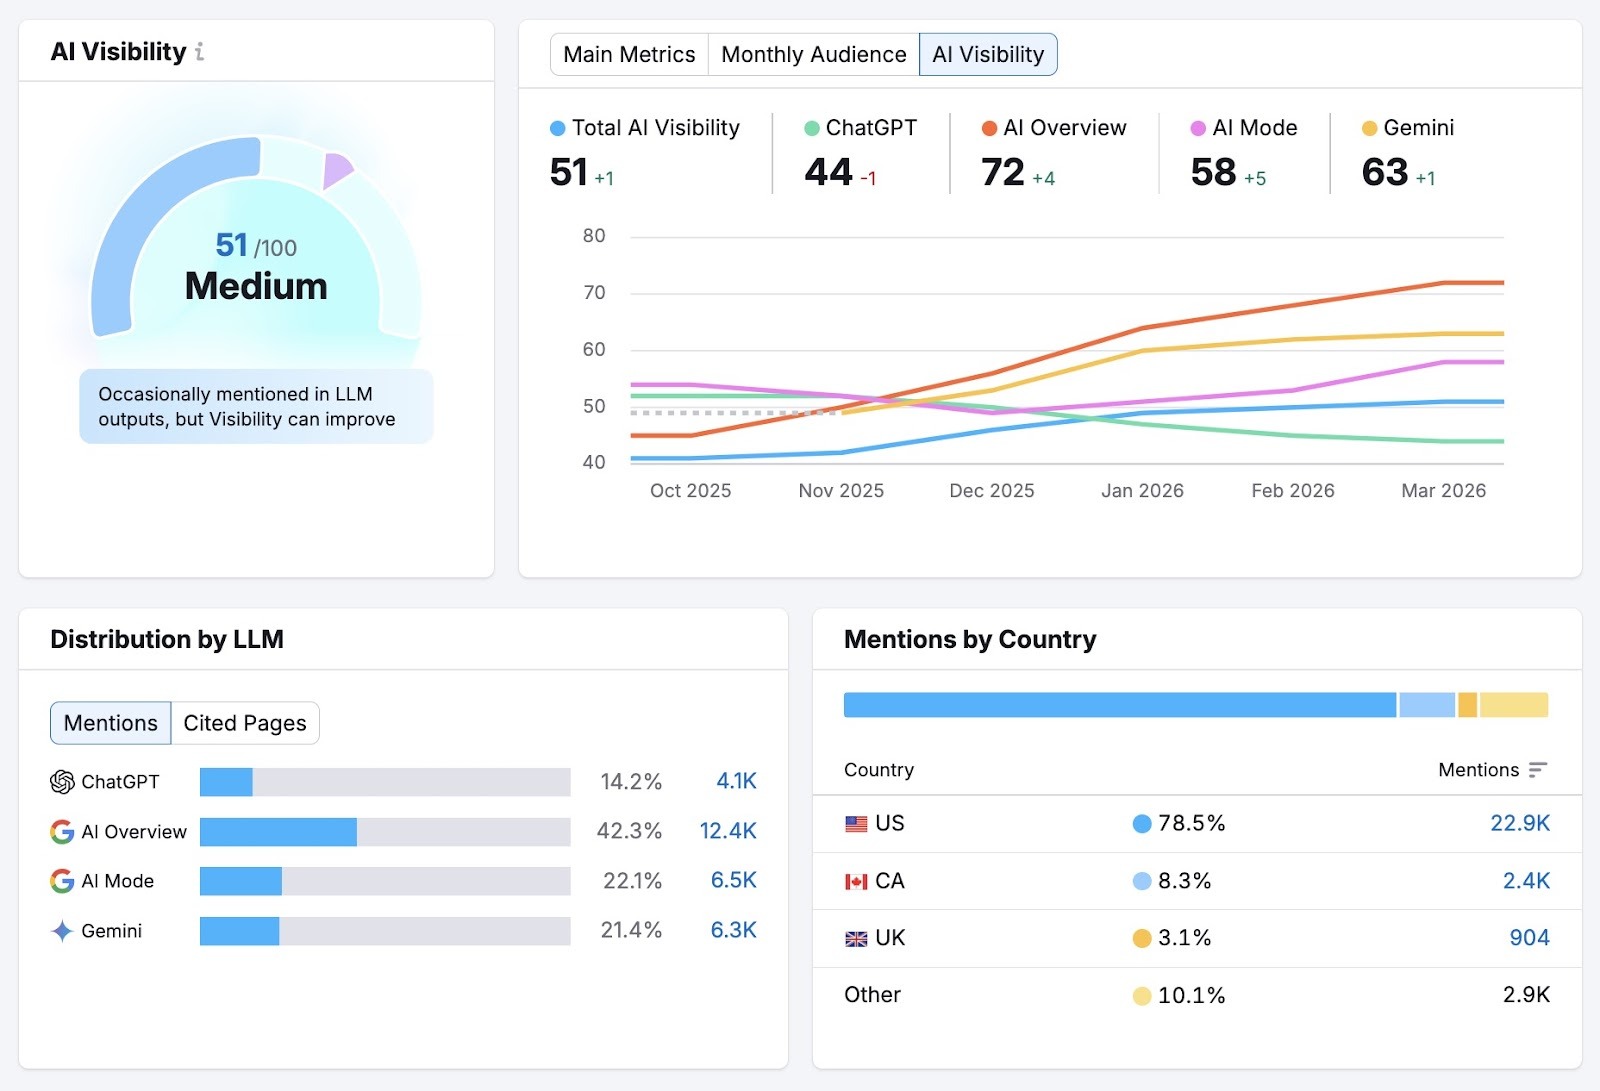The width and height of the screenshot is (1600, 1091).
Task: Click the UK flag icon
Action: coord(855,938)
